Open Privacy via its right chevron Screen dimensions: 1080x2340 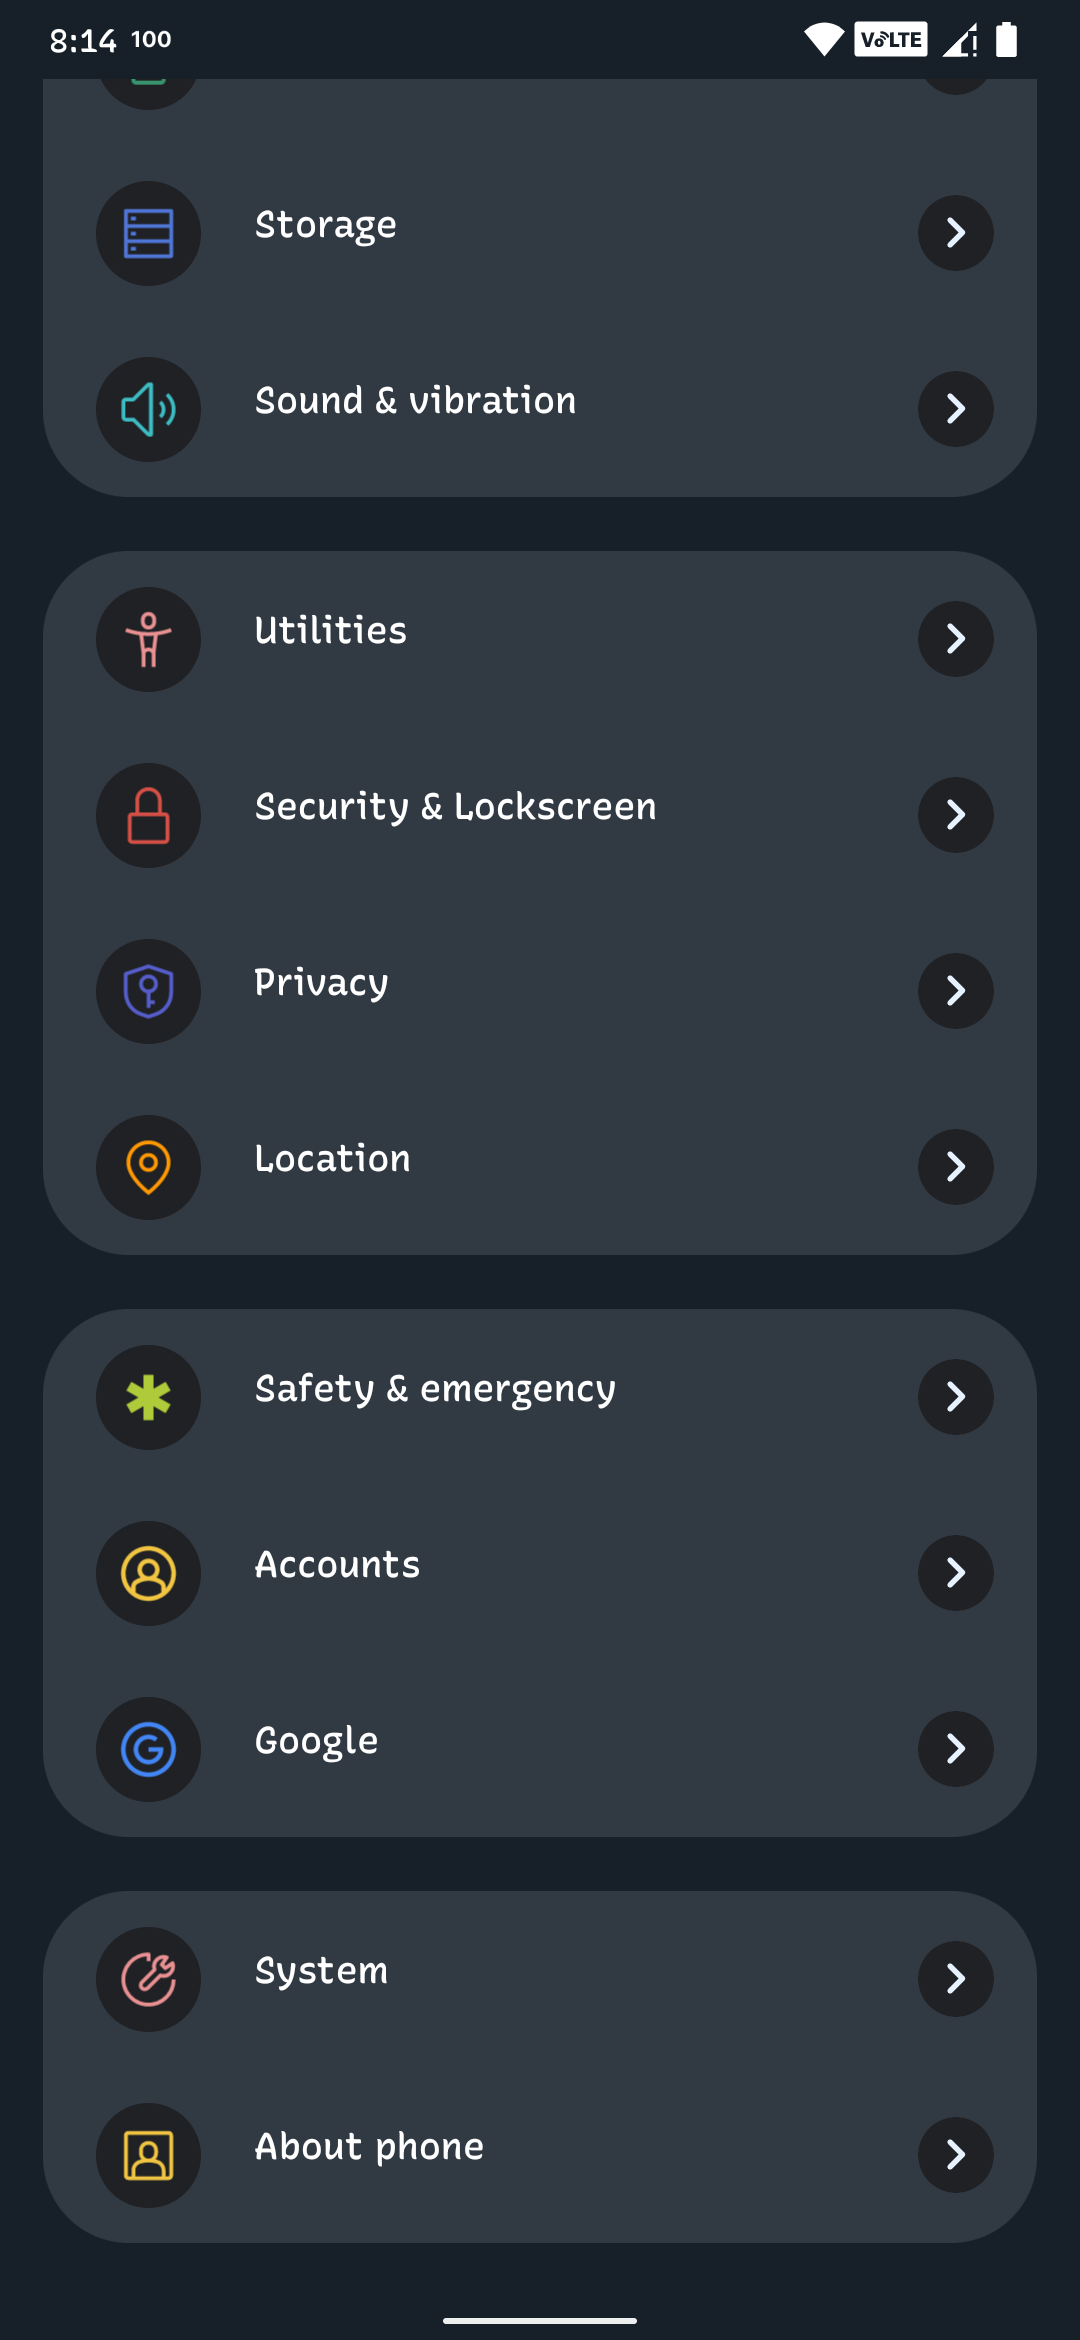[955, 991]
